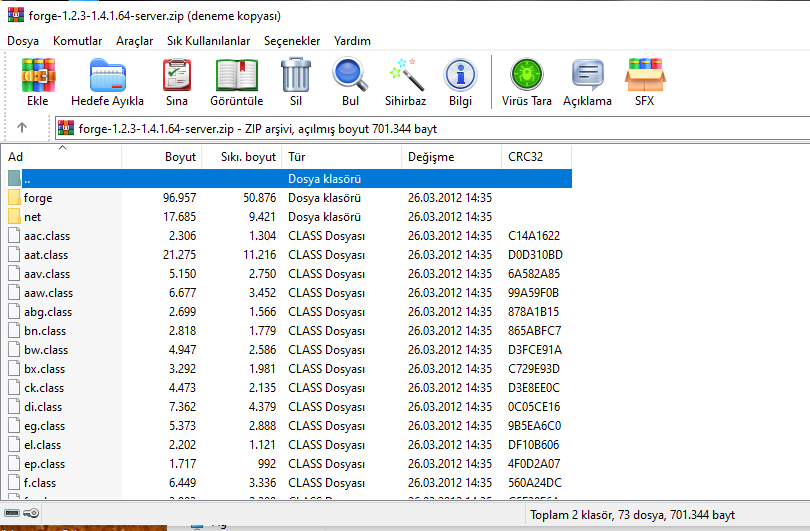810x531 pixels.
Task: Sort by the CRC32 column header
Action: (x=537, y=157)
